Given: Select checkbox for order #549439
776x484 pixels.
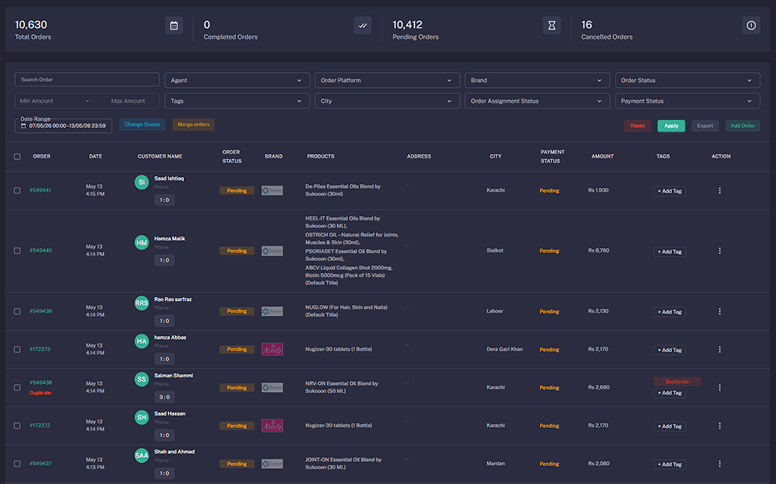Looking at the screenshot, I should pyautogui.click(x=17, y=311).
